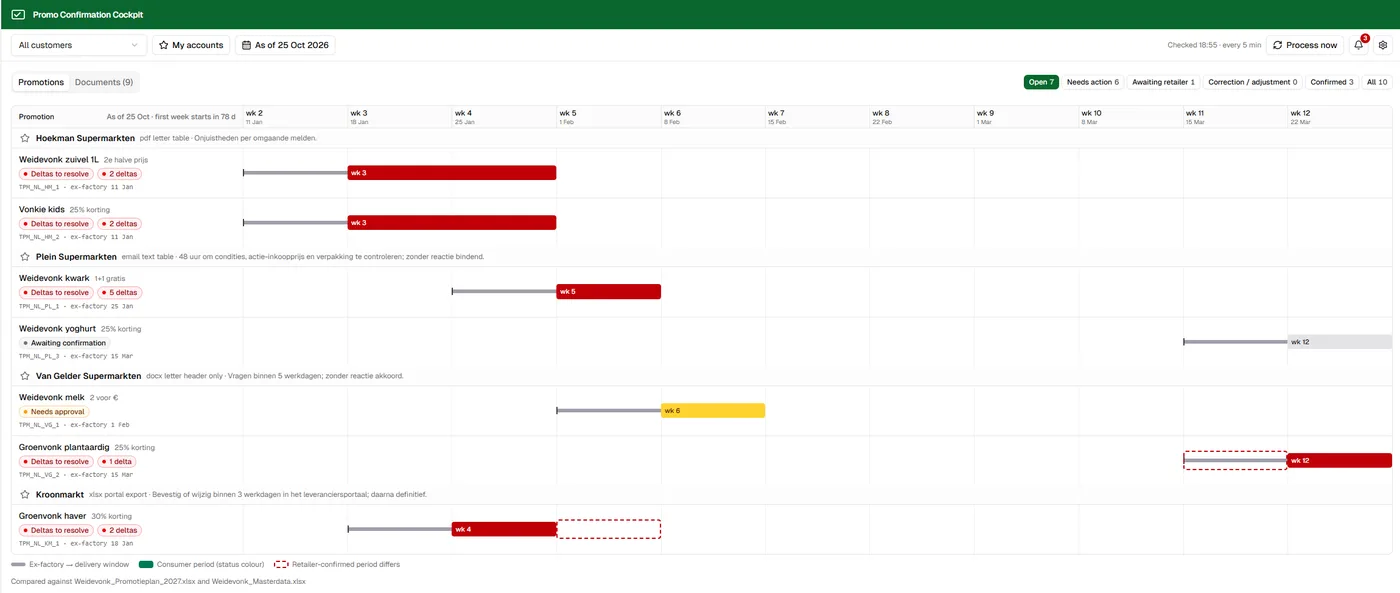This screenshot has width=1400, height=593.
Task: Click the wk 2 column header
Action: point(296,116)
